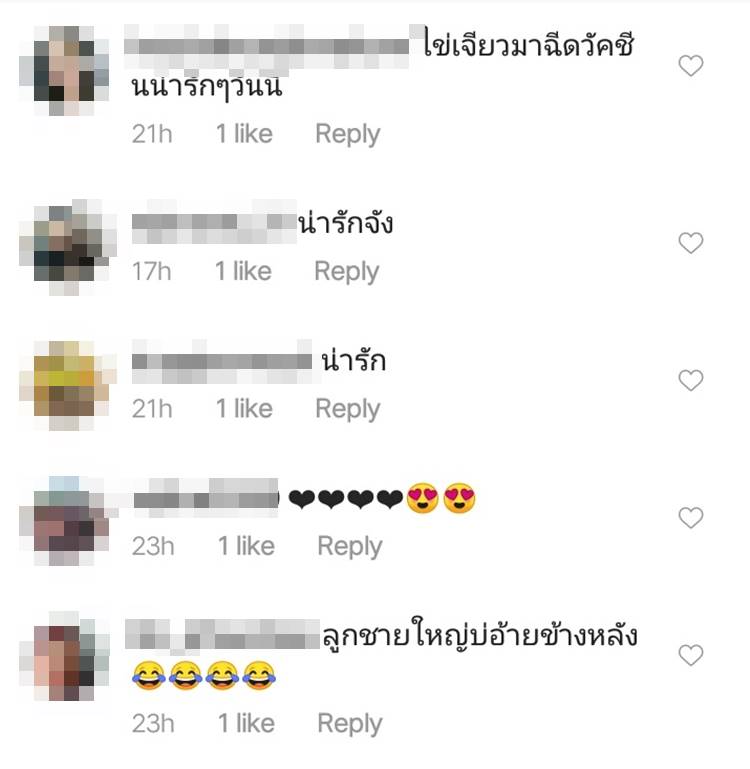Reply to the 17h comment
This screenshot has height=769, width=750.
pos(347,272)
